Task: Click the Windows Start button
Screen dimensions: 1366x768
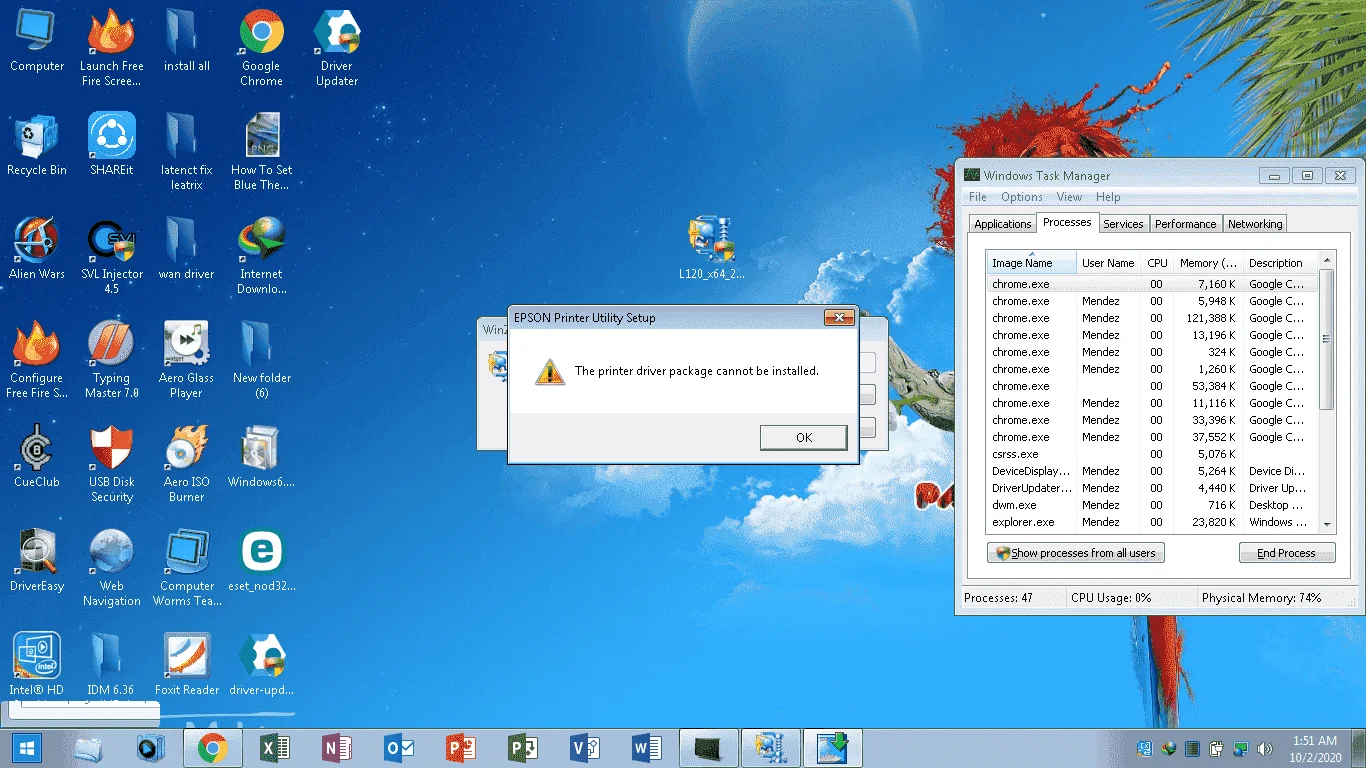Action: 25,748
